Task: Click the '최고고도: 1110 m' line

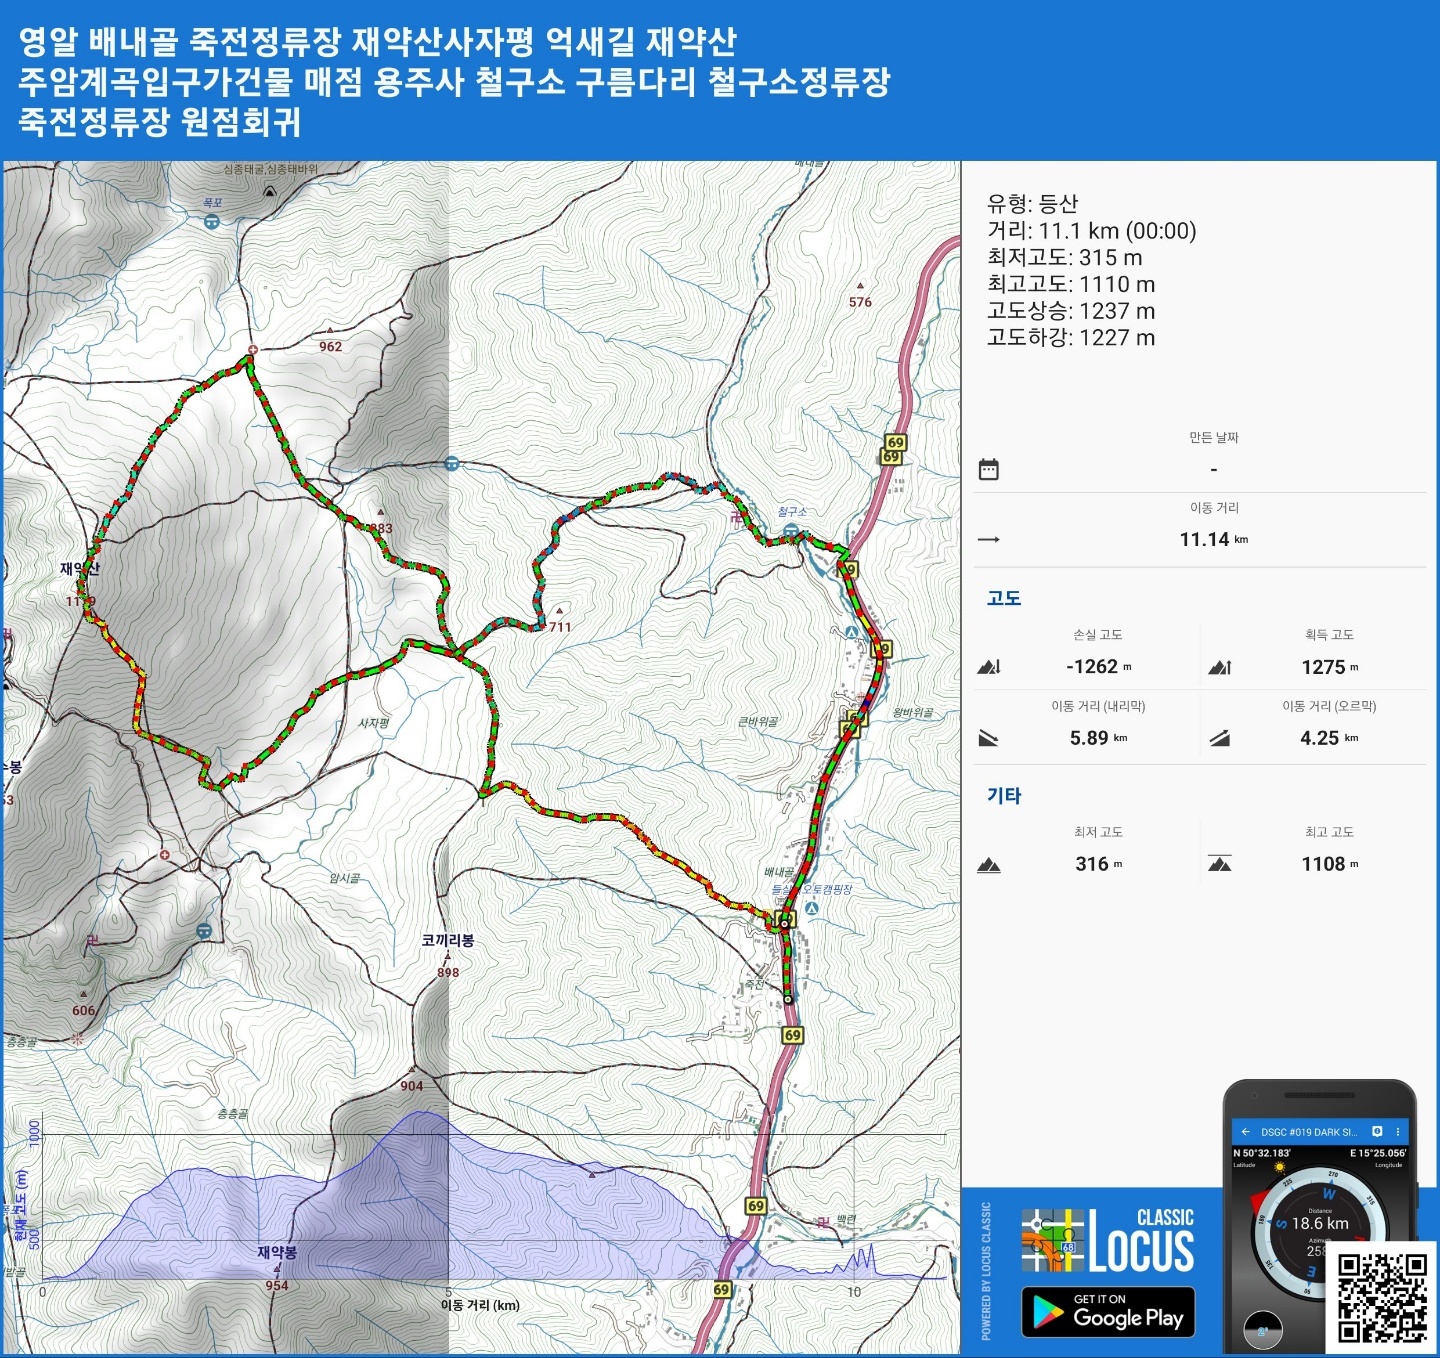Action: 1071,284
